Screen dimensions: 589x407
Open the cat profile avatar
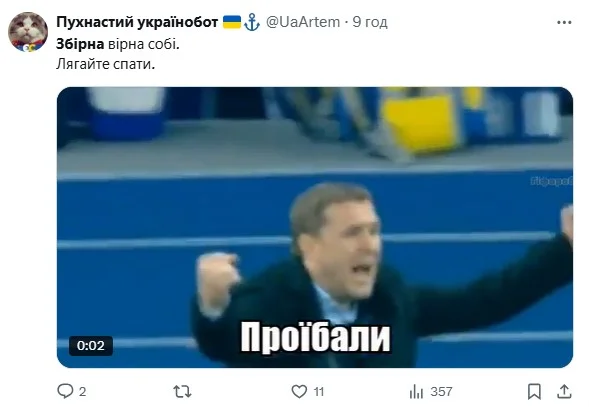28,32
